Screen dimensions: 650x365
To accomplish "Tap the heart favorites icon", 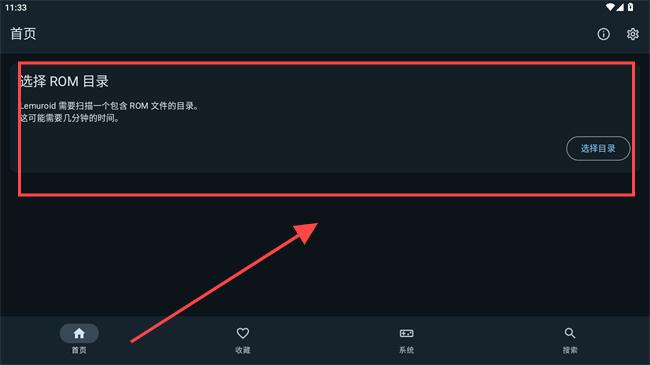I will (x=243, y=333).
